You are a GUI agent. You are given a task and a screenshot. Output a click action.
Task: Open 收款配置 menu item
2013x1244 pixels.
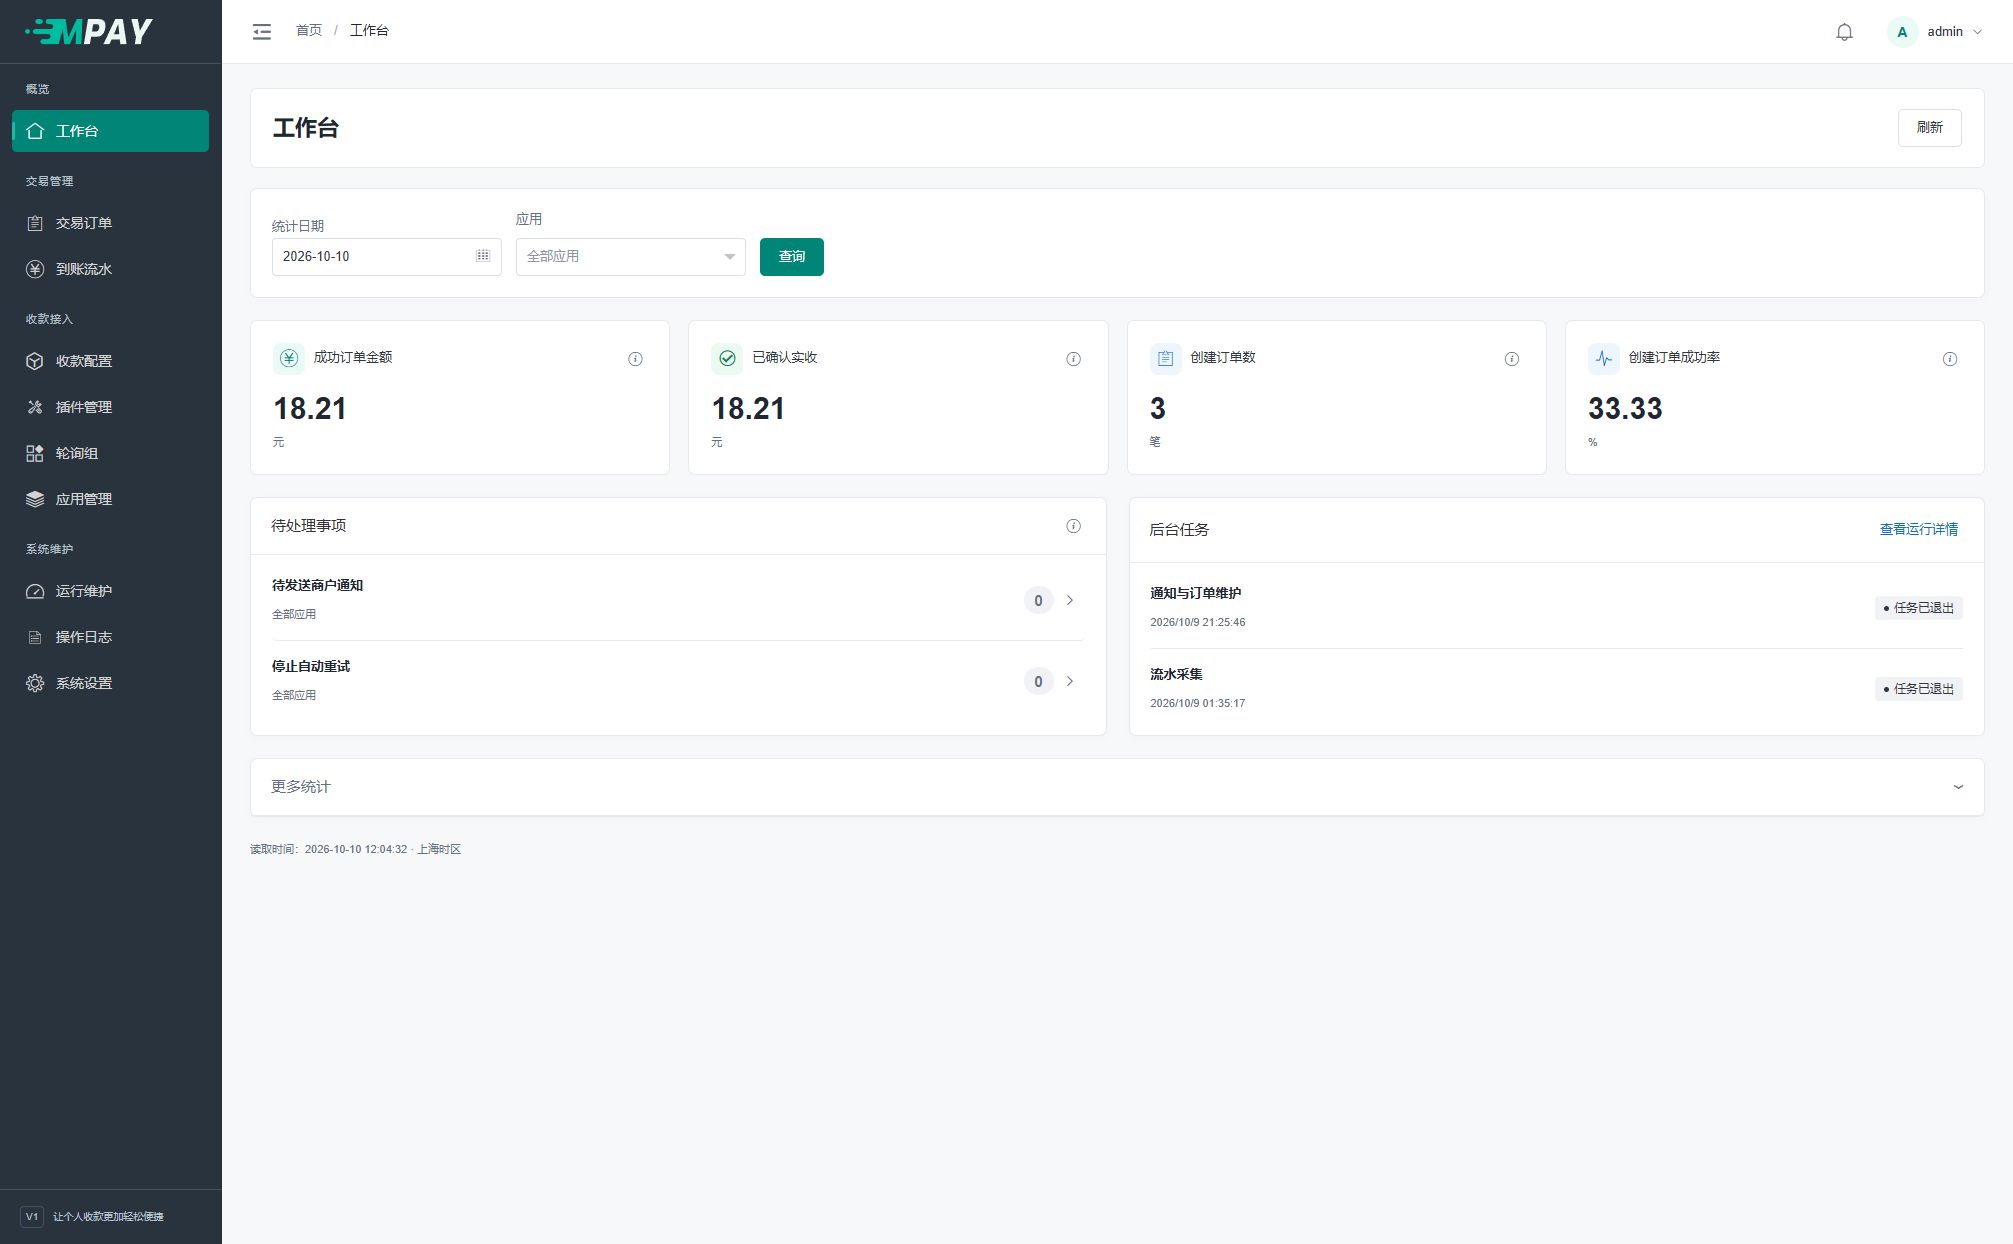point(110,361)
